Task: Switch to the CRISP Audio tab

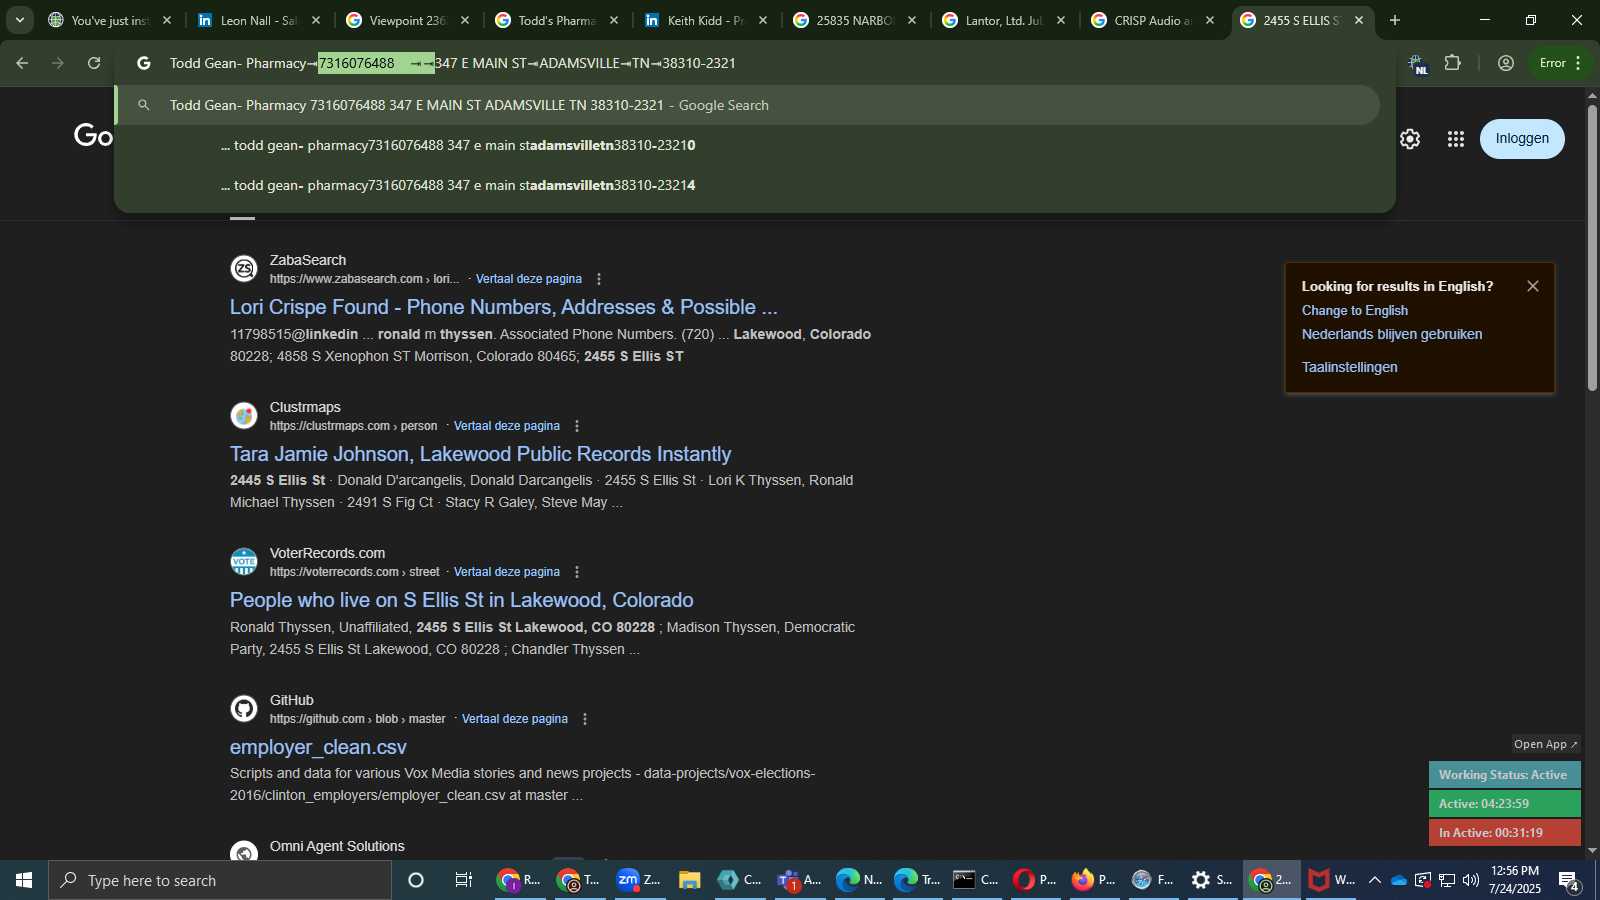Action: [1152, 20]
